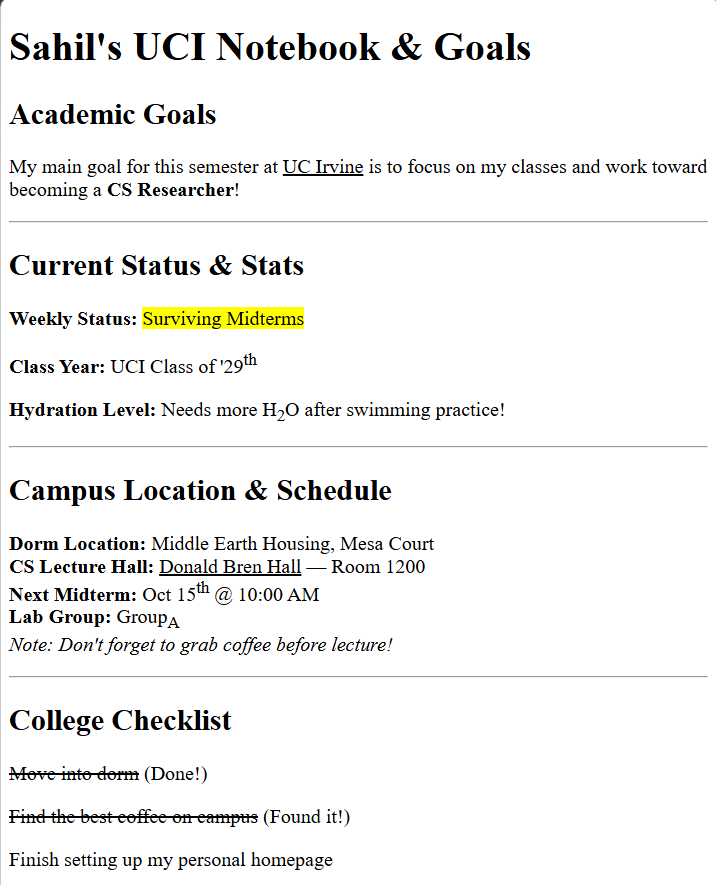The image size is (716, 885).
Task: Click the Hydration Level label
Action: click(x=82, y=410)
